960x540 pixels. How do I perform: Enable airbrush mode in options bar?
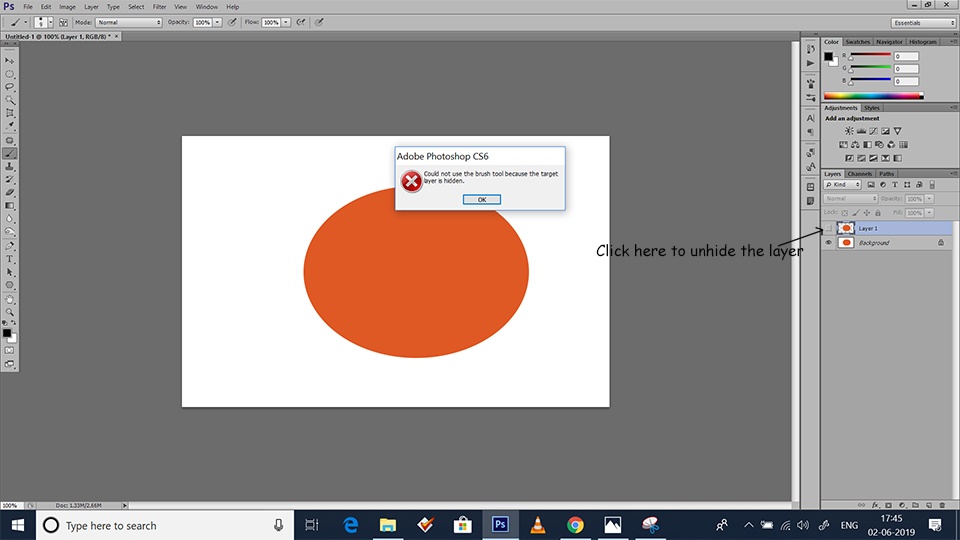coord(301,22)
